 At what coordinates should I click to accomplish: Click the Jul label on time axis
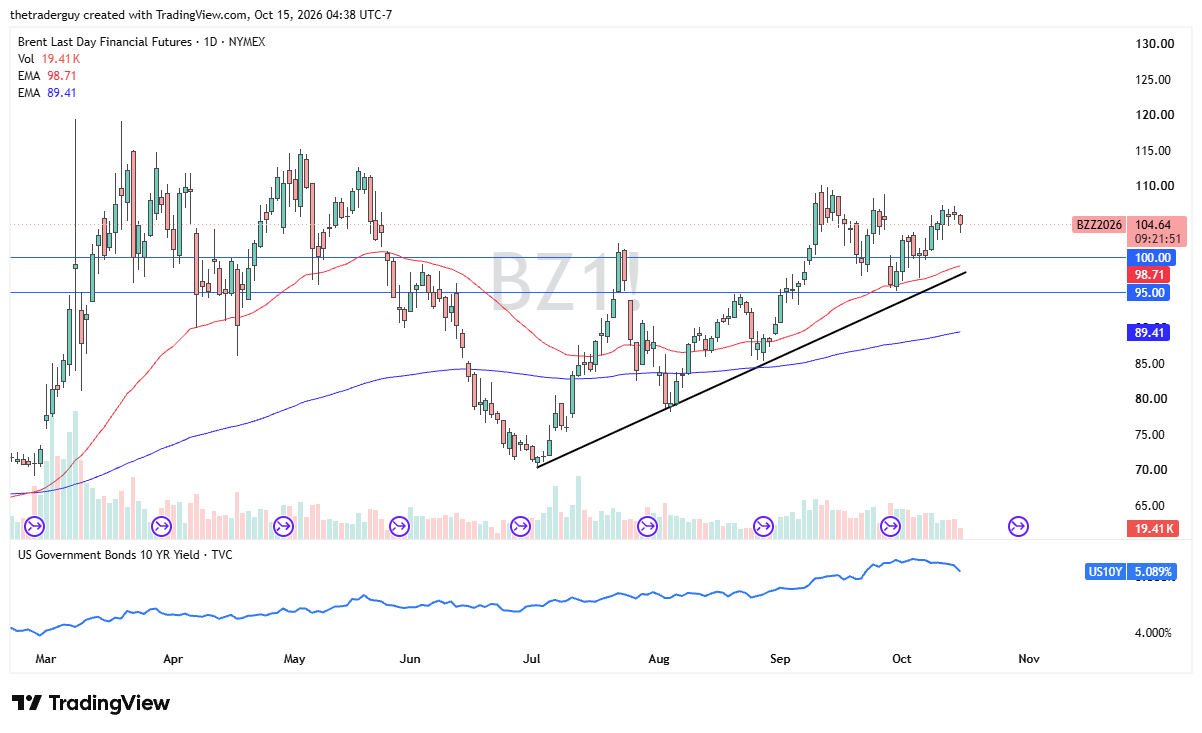click(532, 659)
